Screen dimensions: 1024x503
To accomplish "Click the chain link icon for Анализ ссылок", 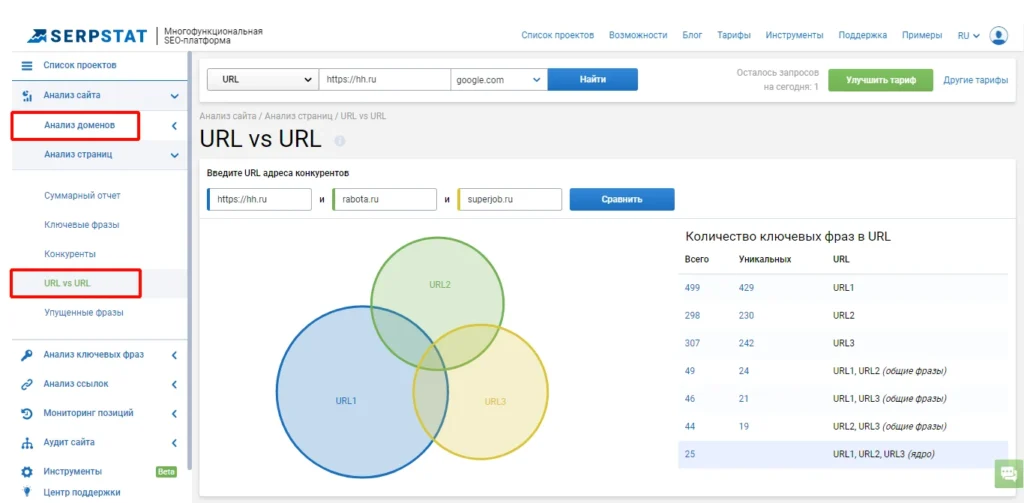I will pos(27,384).
